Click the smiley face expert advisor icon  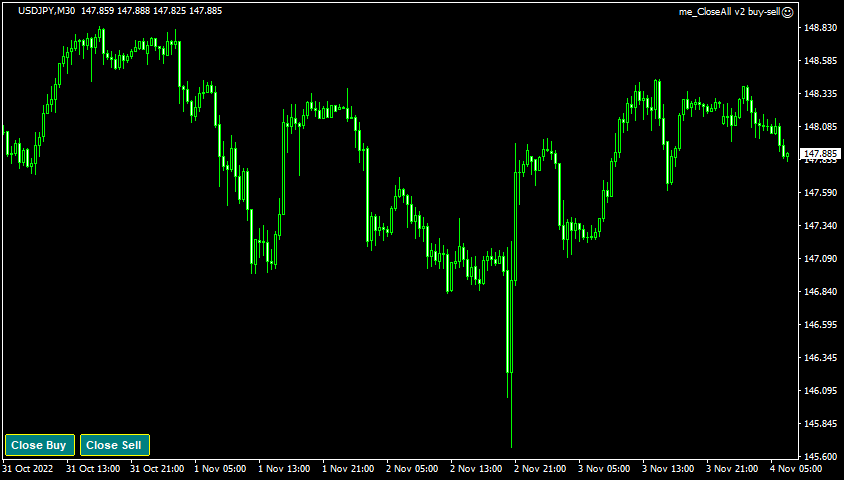(x=788, y=12)
